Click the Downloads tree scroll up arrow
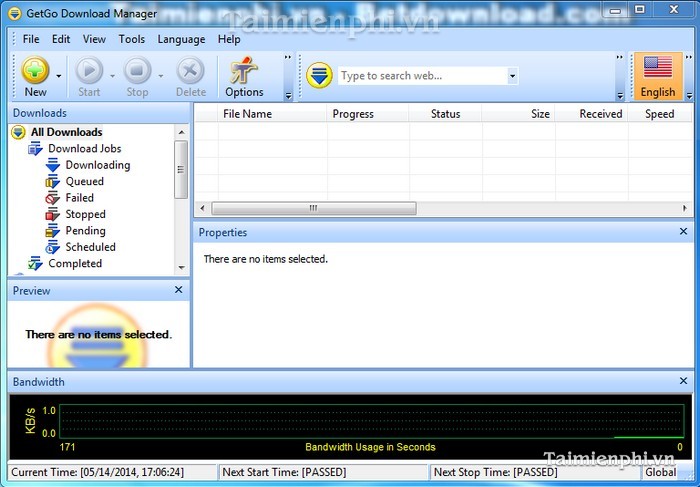700x487 pixels. [x=181, y=132]
